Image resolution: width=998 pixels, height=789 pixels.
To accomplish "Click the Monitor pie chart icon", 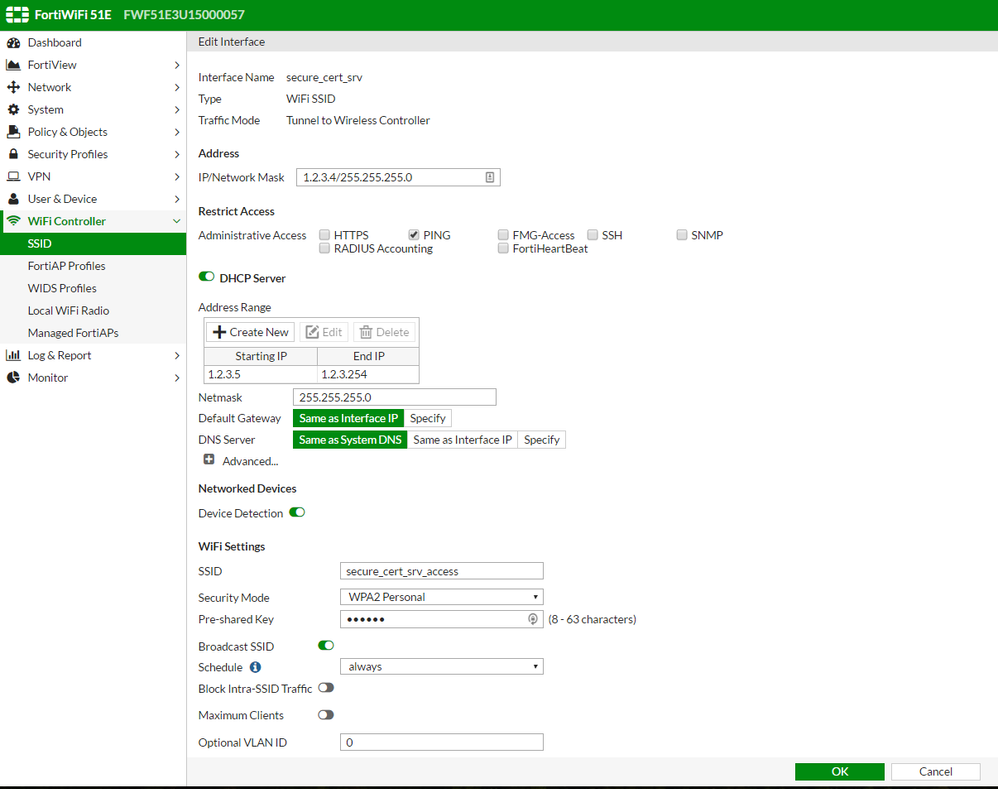I will (x=13, y=378).
